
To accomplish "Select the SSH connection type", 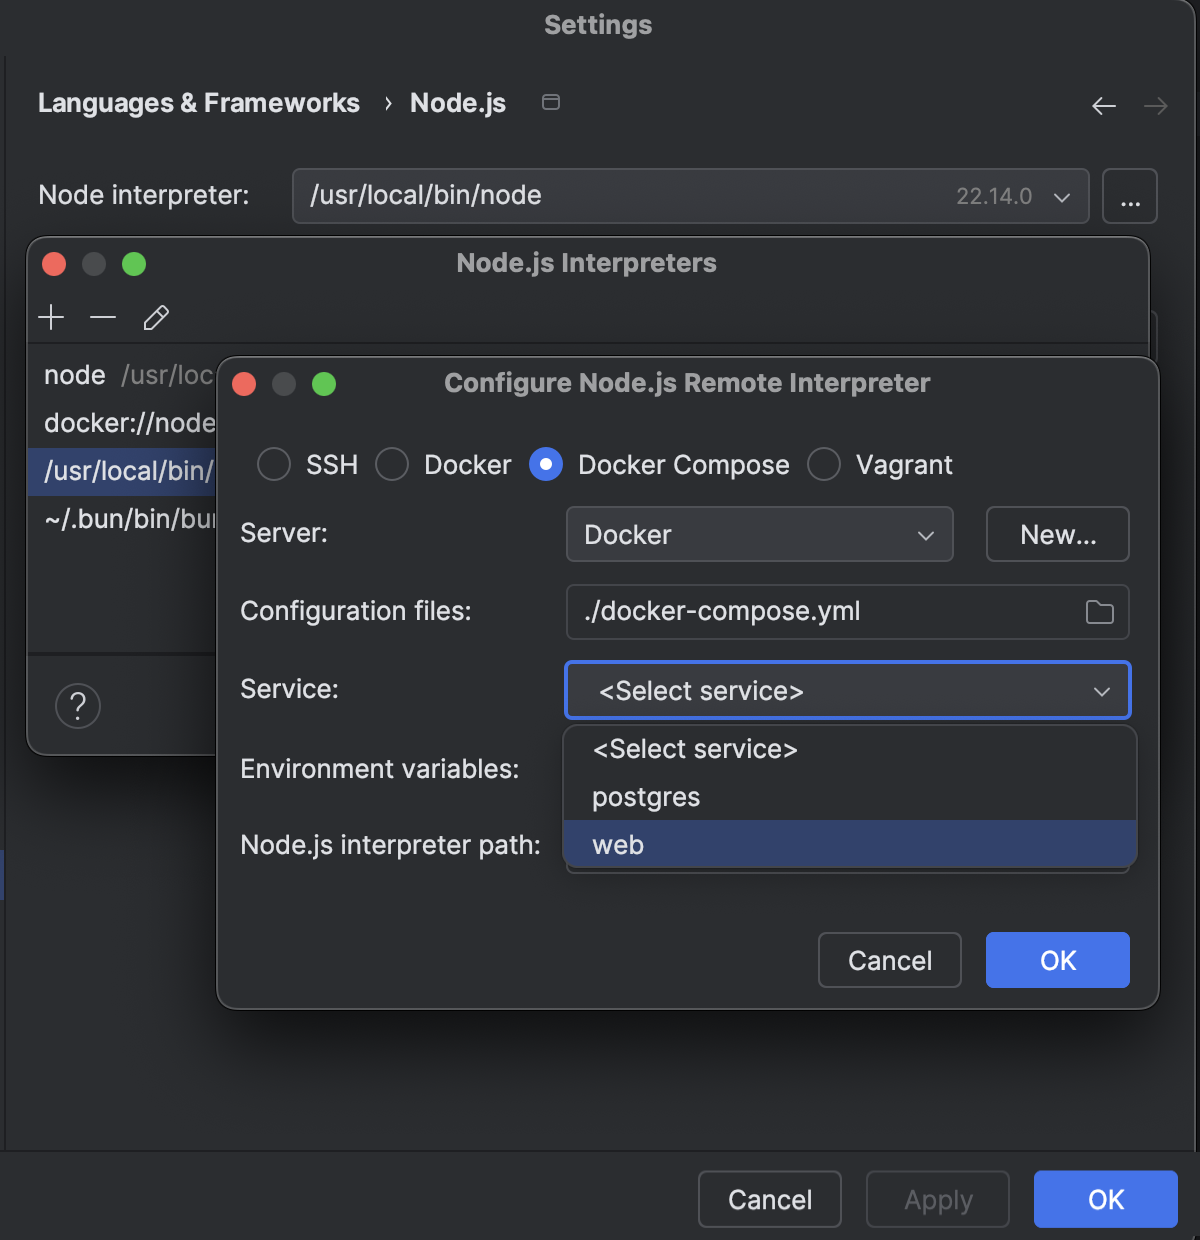I will click(x=273, y=464).
